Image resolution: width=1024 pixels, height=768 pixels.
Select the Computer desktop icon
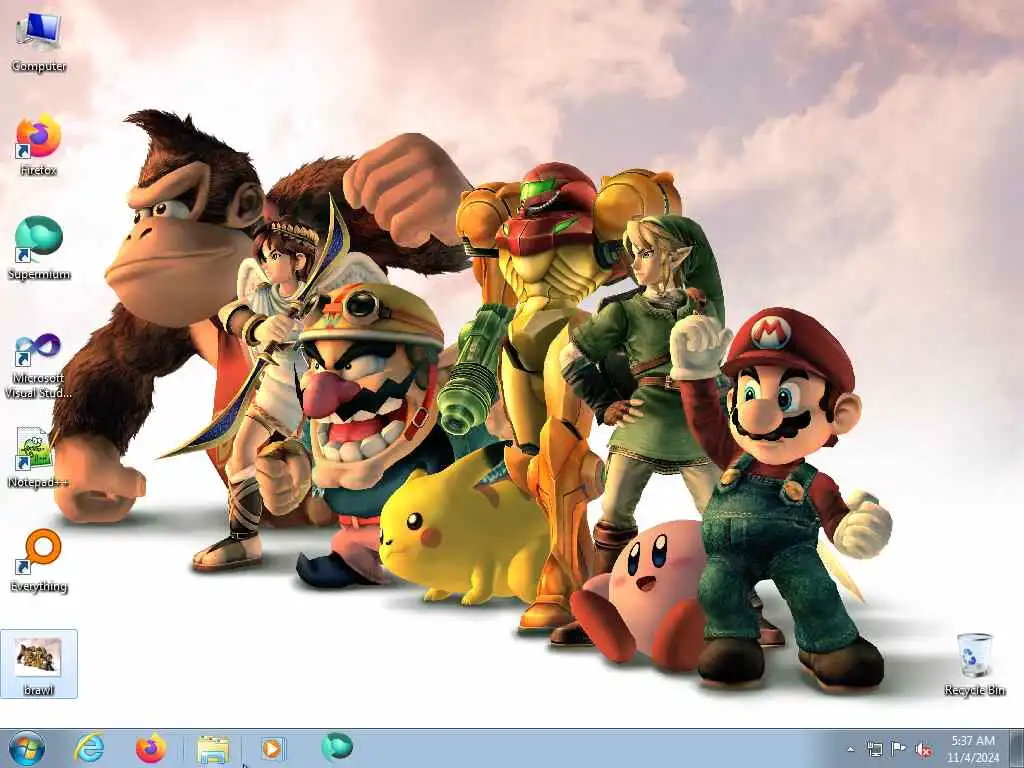(39, 42)
